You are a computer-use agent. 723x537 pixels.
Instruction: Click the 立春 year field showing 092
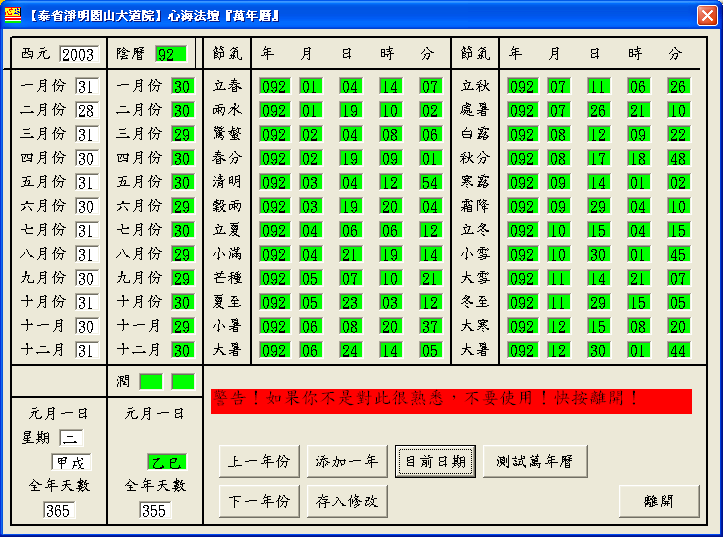pos(274,86)
